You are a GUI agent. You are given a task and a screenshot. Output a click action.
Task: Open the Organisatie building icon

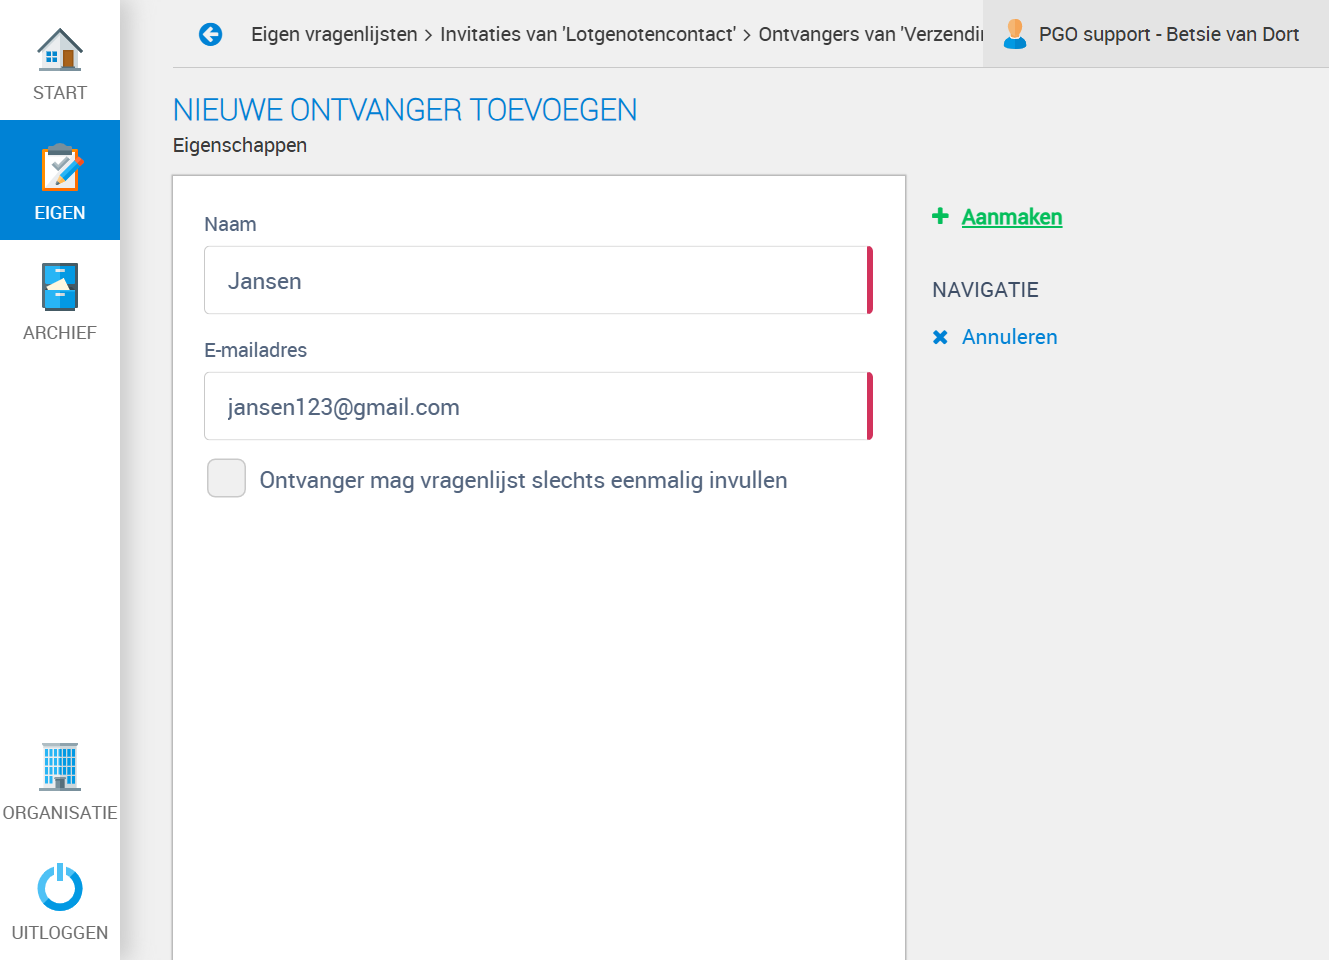pos(60,767)
